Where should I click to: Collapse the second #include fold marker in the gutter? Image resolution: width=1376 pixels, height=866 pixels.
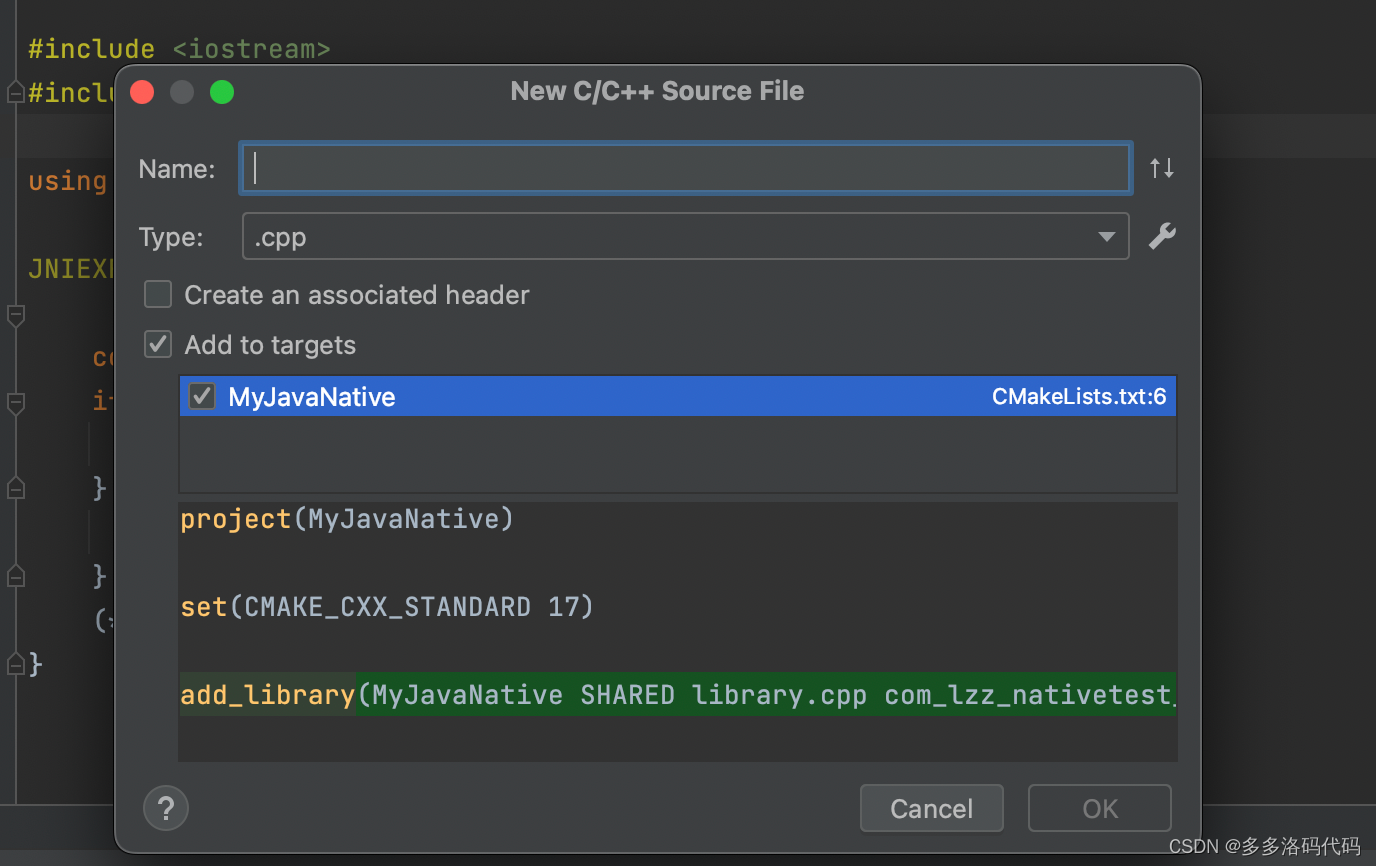coord(15,92)
